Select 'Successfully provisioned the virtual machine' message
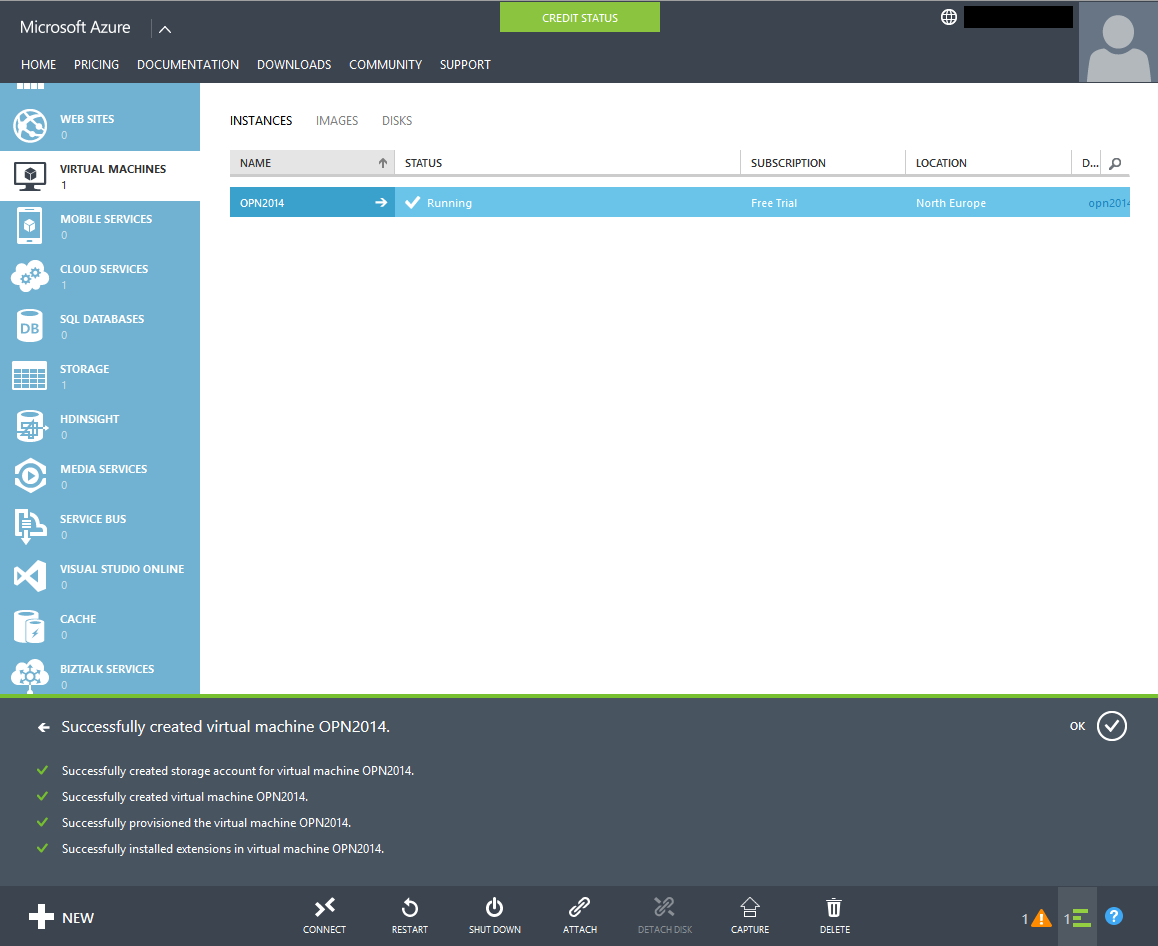The height and width of the screenshot is (946, 1158). pyautogui.click(x=206, y=823)
